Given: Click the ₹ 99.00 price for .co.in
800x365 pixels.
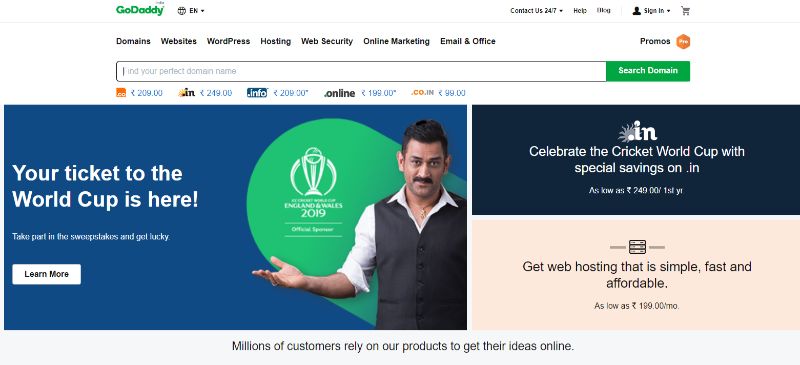Looking at the screenshot, I should click(x=452, y=93).
